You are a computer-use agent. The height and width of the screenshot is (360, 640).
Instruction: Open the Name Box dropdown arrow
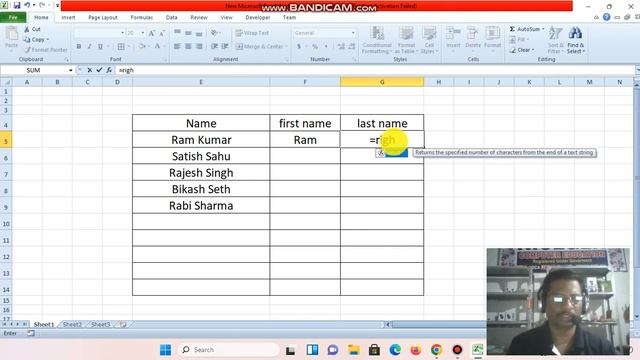coord(71,70)
